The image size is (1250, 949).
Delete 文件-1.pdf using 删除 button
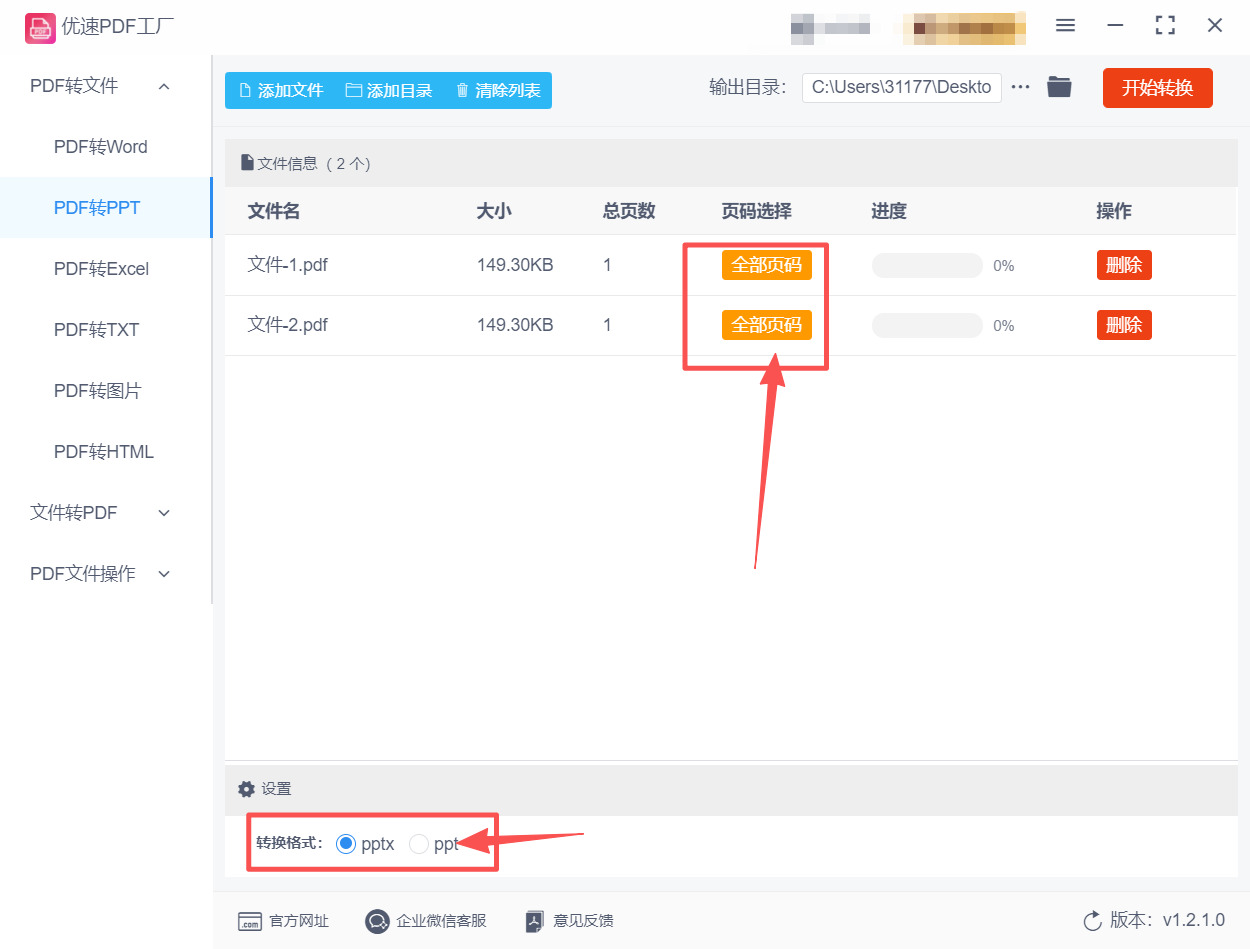click(1124, 265)
